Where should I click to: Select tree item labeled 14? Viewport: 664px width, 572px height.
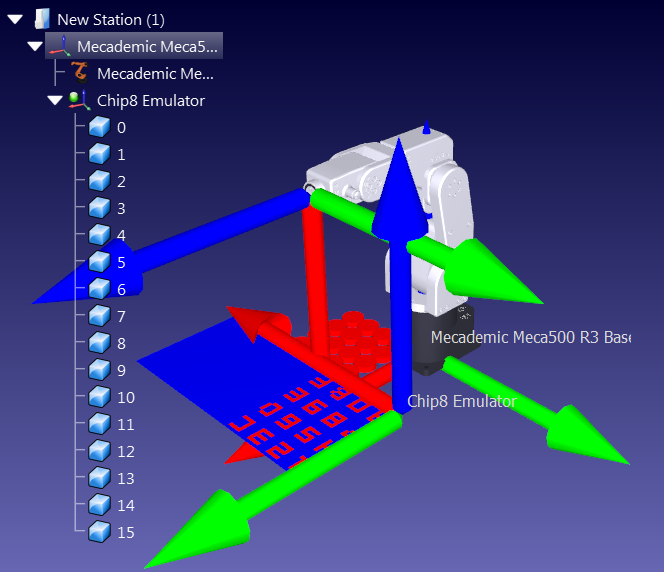coord(126,505)
